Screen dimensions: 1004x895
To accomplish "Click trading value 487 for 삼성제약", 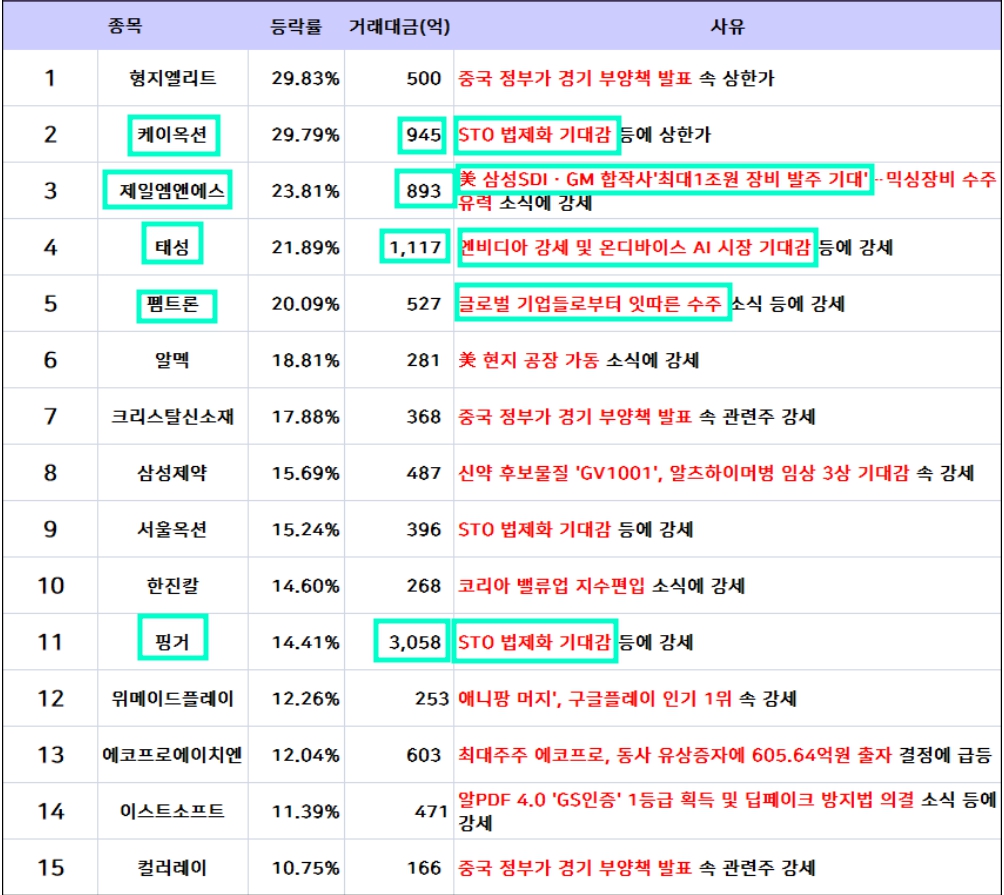I will 424,472.
